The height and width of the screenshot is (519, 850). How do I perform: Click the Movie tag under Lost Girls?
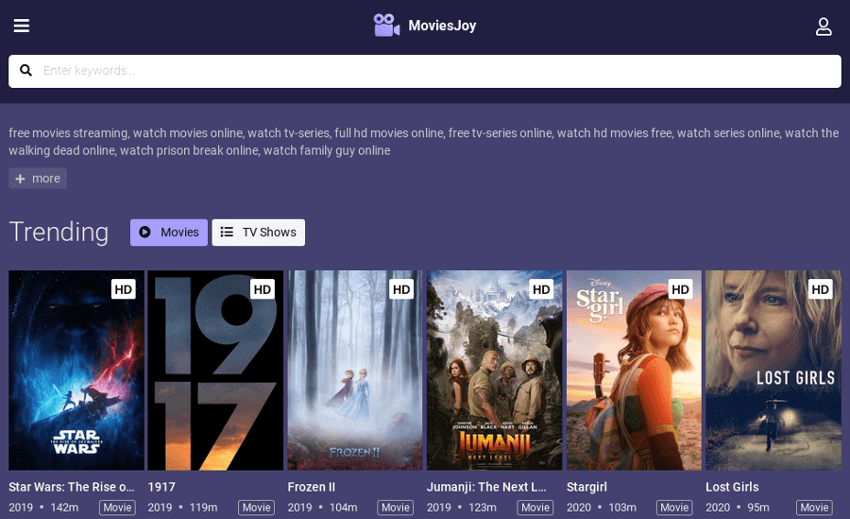(814, 508)
